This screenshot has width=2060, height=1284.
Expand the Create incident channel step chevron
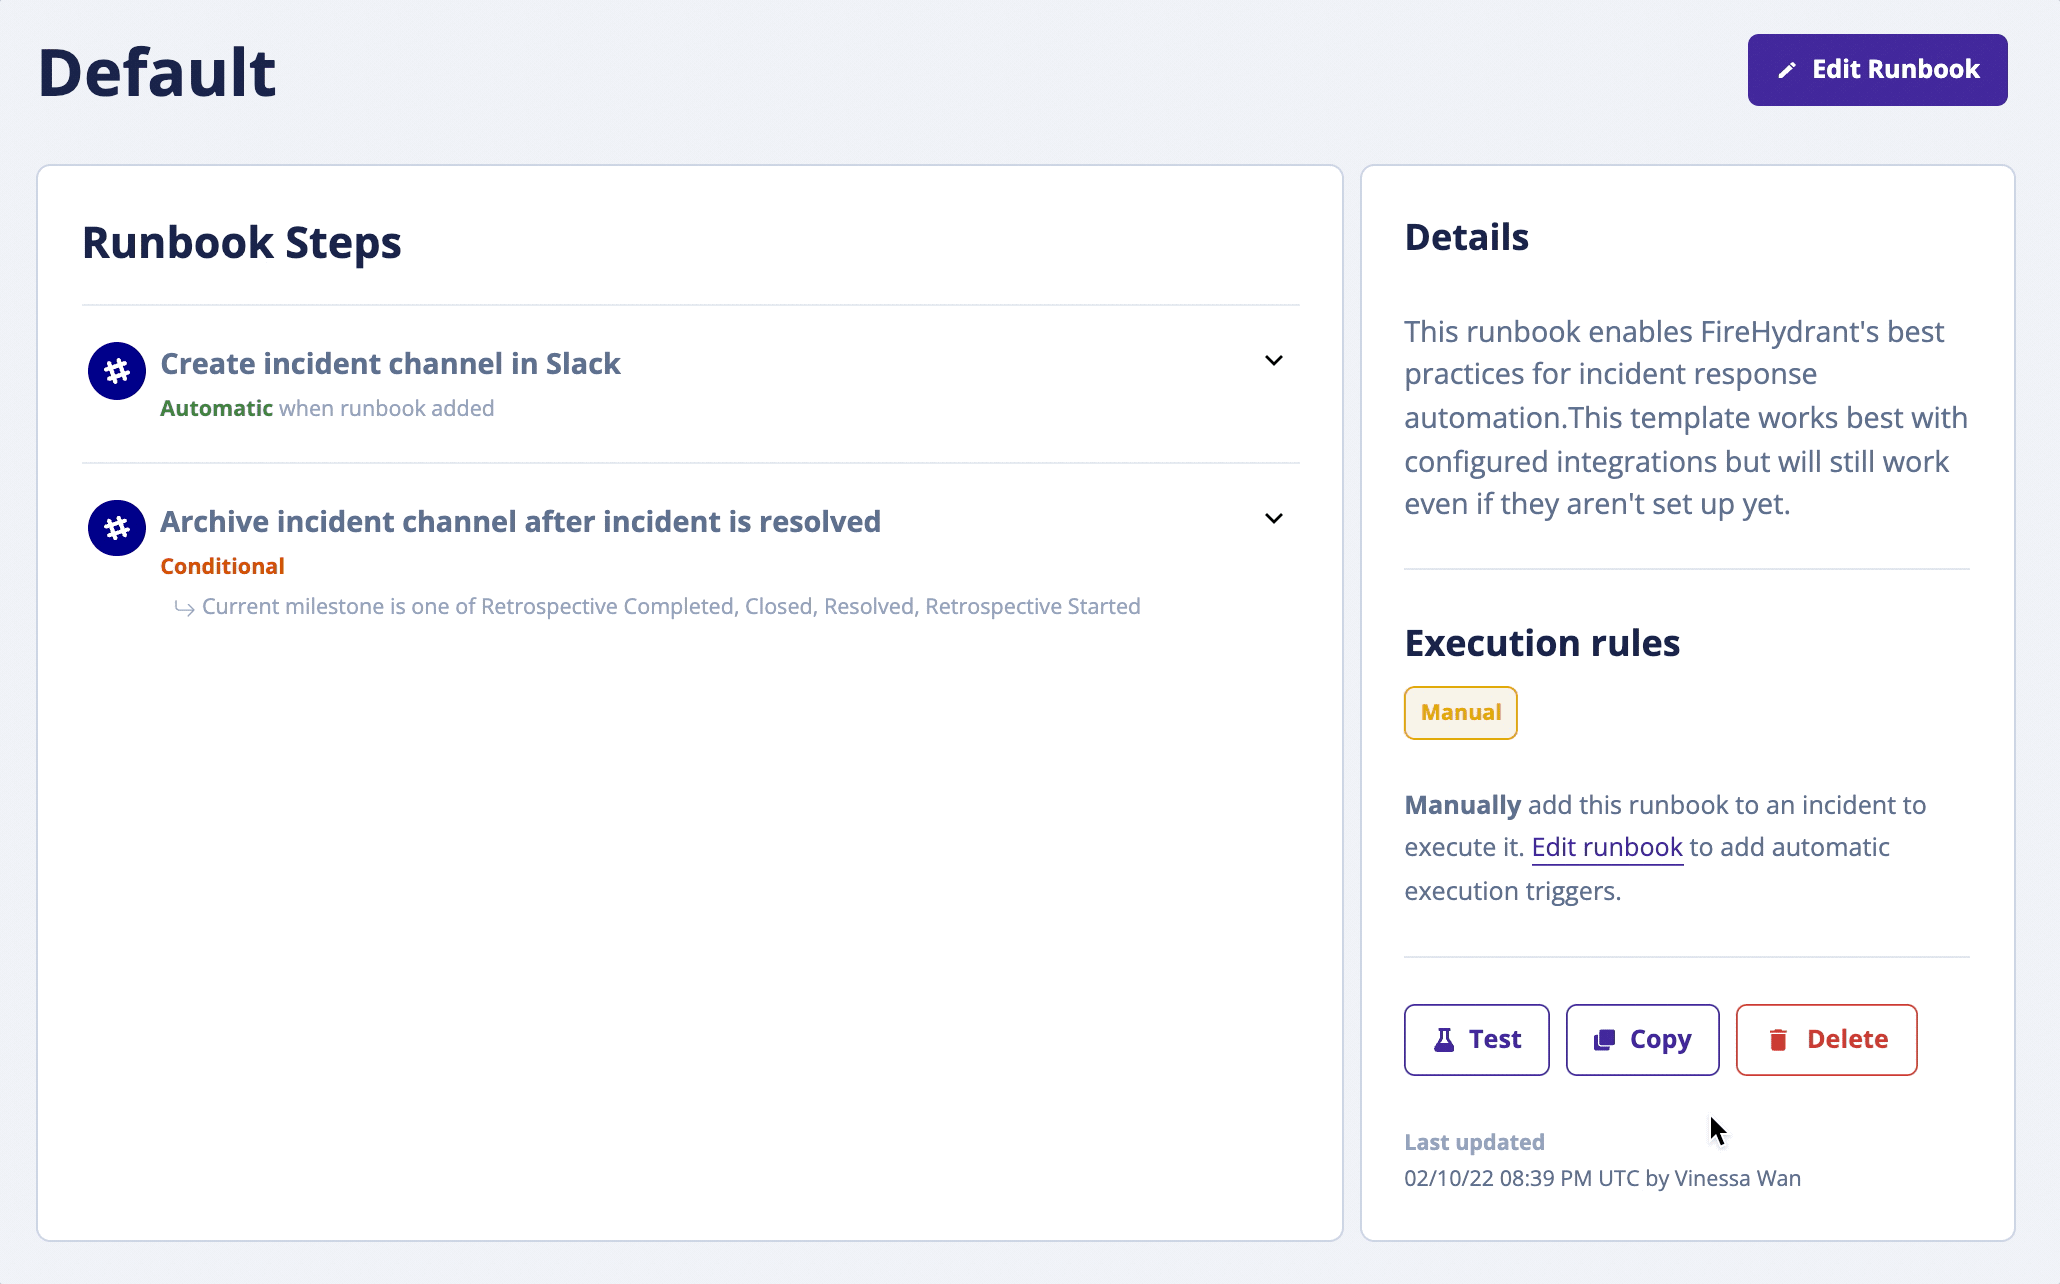pyautogui.click(x=1273, y=360)
